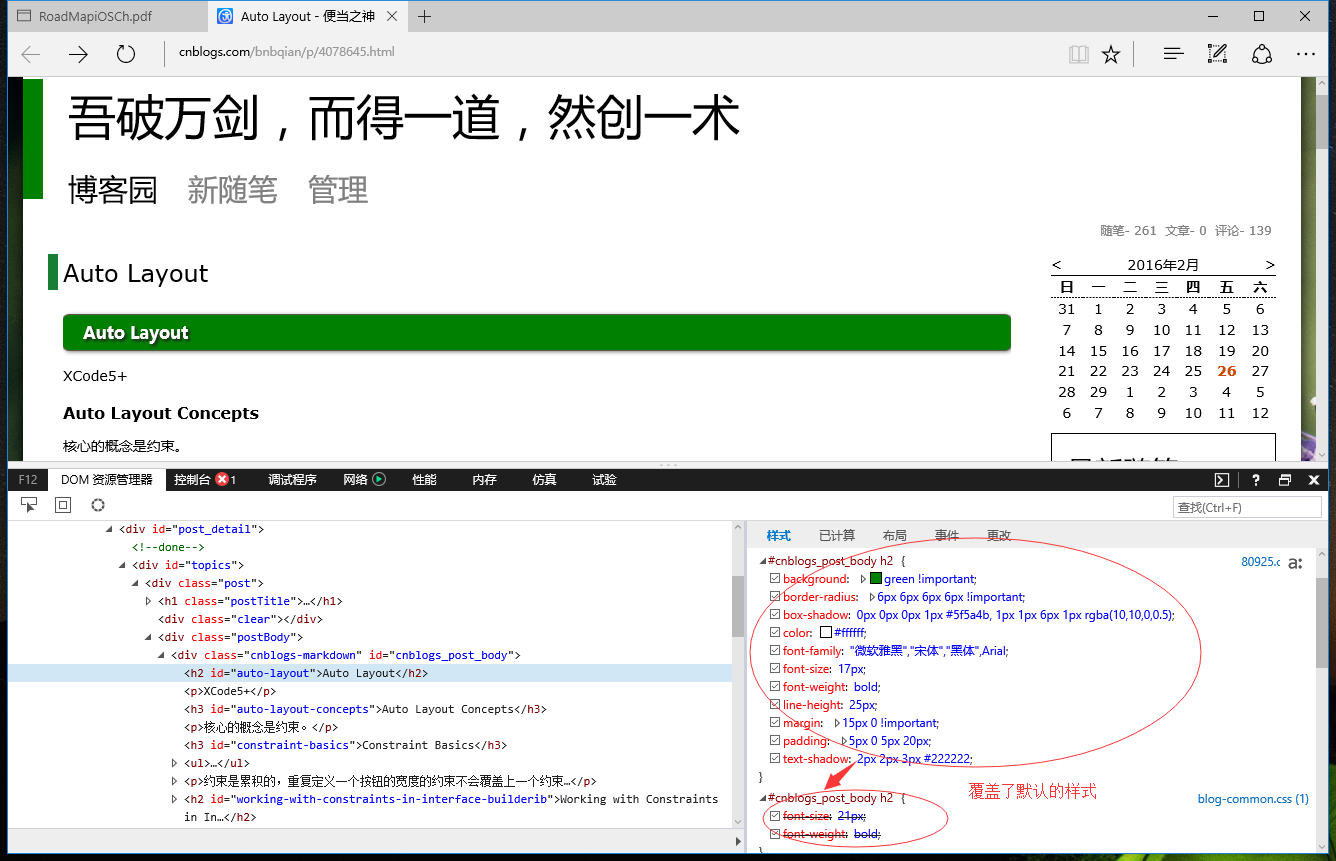Uncheck the font-family property checkbox
This screenshot has width=1336, height=861.
(775, 651)
